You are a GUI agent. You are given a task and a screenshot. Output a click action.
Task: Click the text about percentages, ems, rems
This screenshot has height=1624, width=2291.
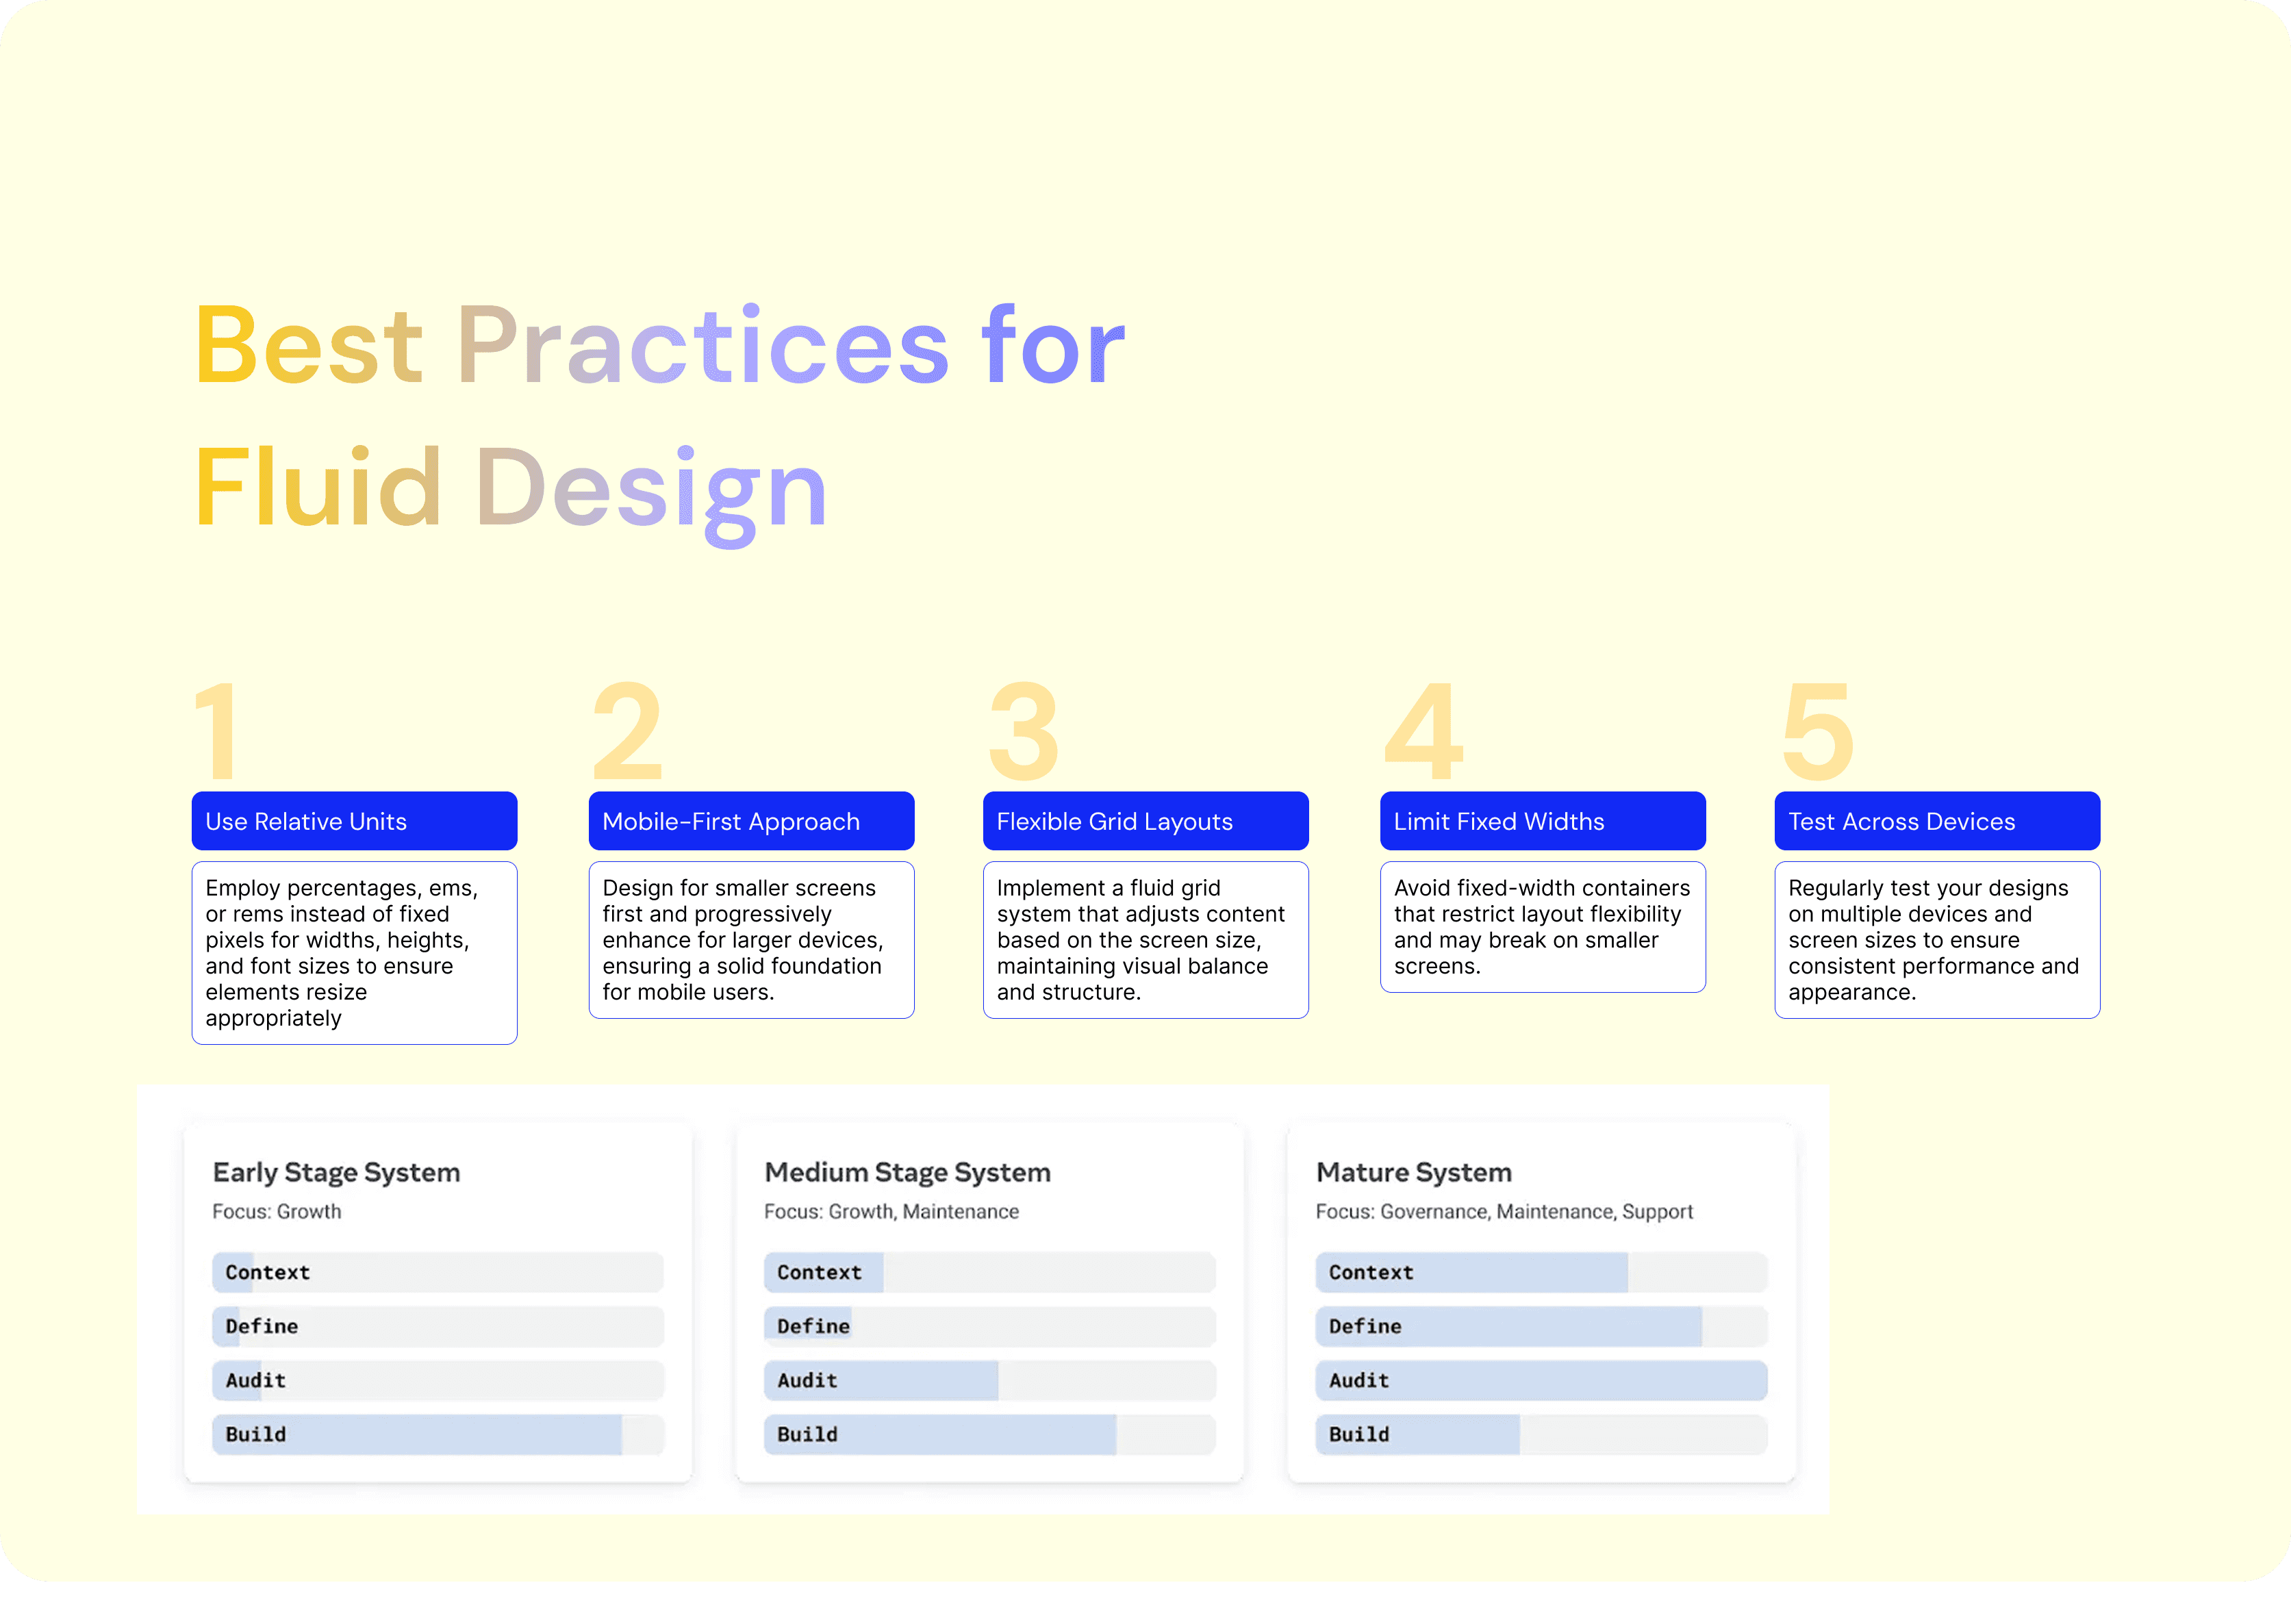[354, 952]
